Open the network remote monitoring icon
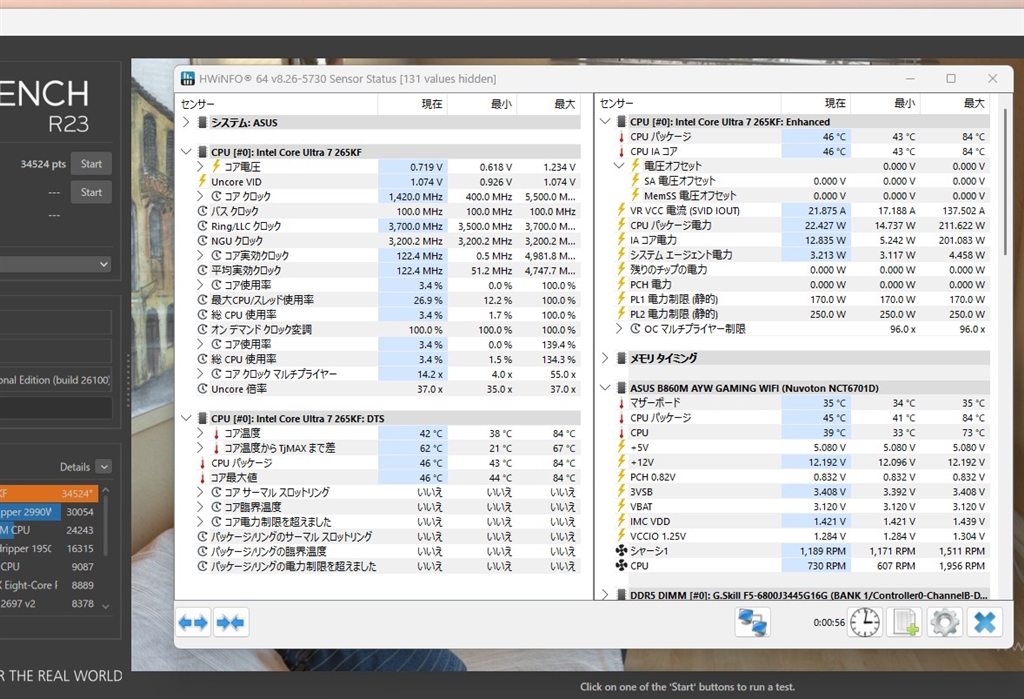Screen dimensions: 1024x699 (752, 623)
